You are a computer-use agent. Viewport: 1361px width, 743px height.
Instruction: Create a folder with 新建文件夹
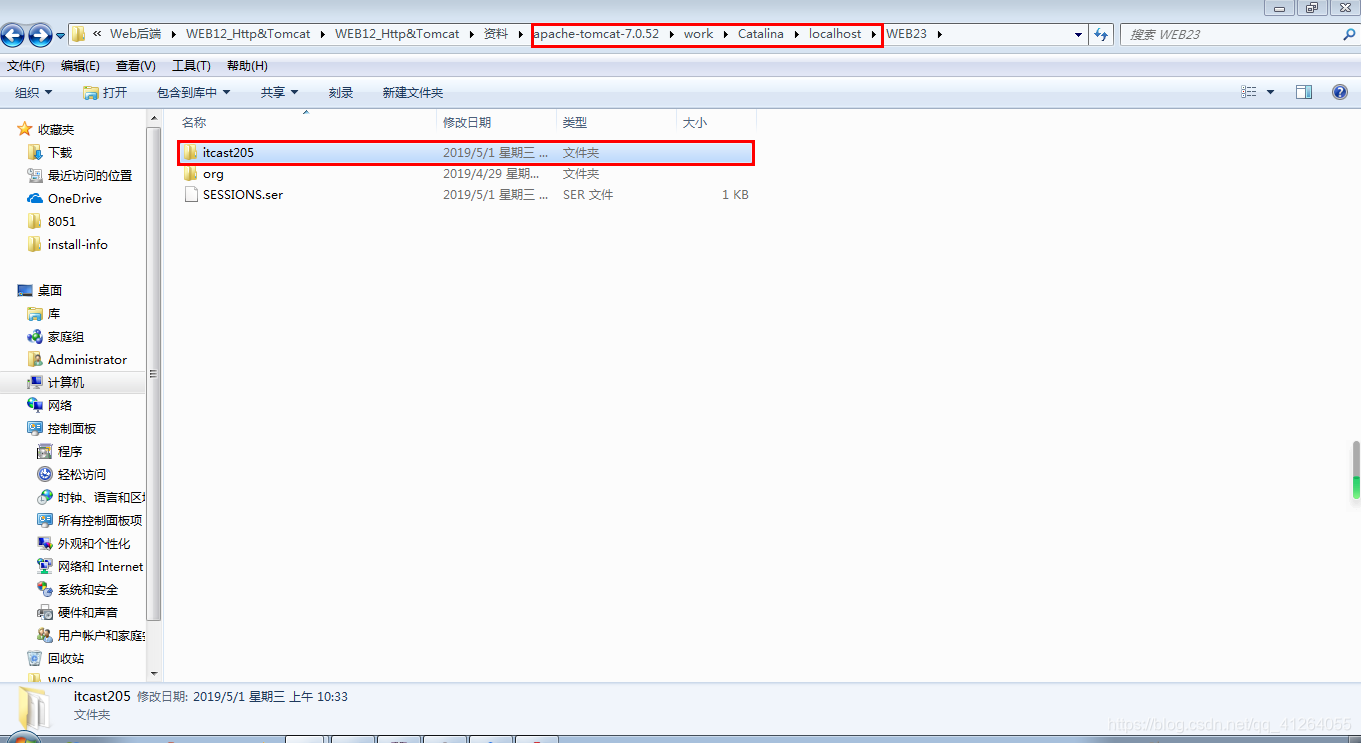(413, 92)
